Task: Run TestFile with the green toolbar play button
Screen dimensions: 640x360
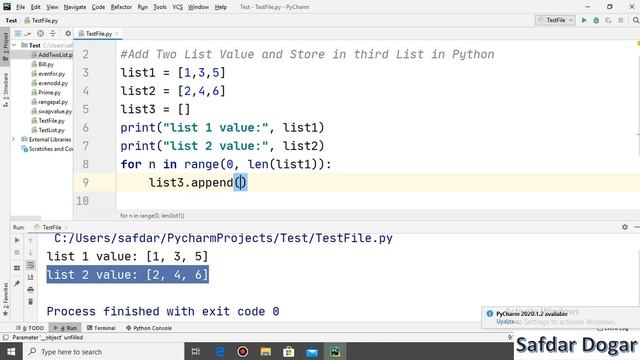Action: coord(584,20)
